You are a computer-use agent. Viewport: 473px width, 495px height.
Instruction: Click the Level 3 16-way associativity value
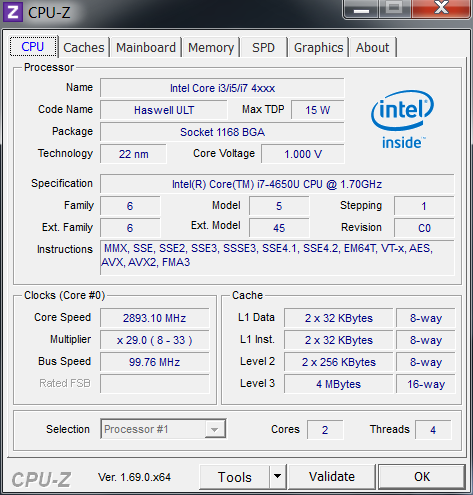(426, 384)
